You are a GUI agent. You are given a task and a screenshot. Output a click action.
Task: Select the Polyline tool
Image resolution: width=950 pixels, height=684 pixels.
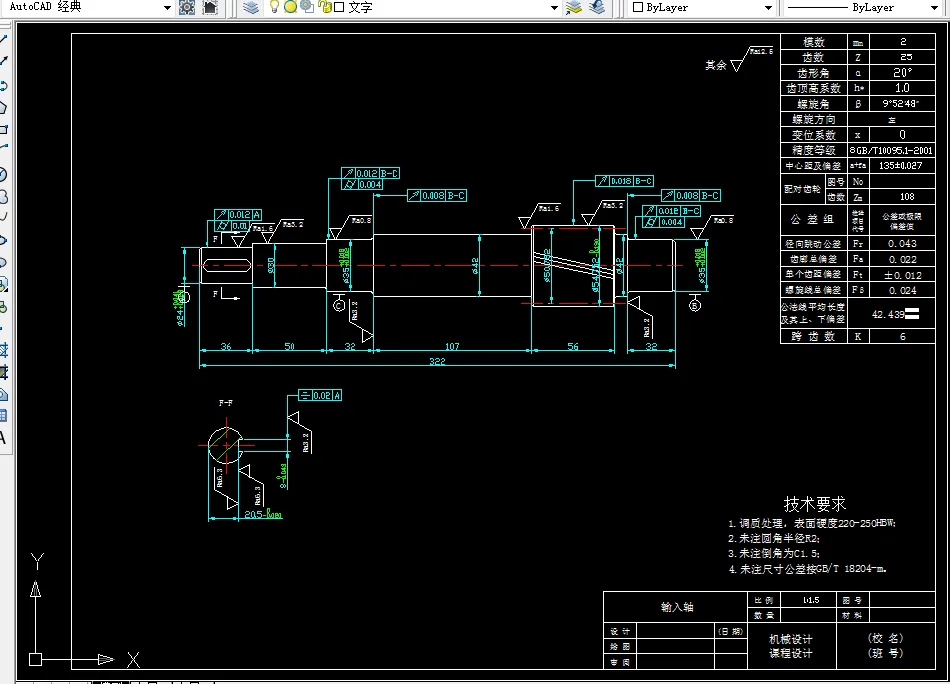coord(3,85)
